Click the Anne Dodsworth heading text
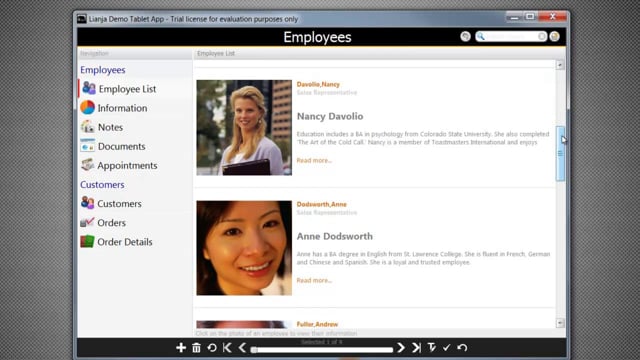 335,236
